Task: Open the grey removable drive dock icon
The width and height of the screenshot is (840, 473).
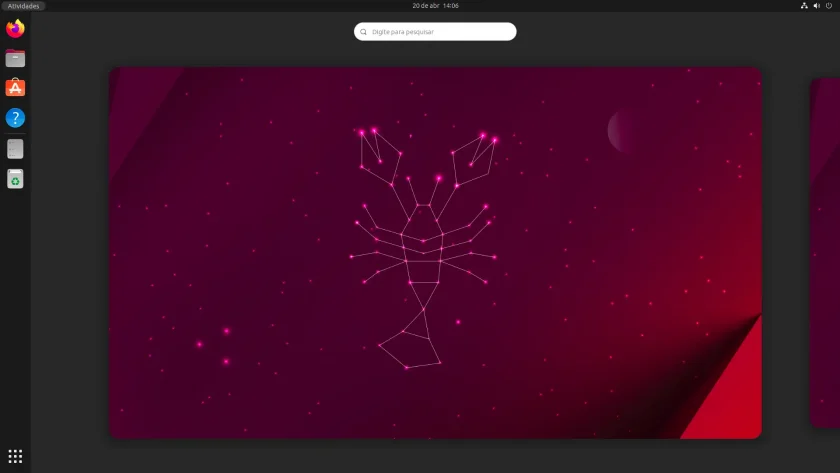Action: 15,149
